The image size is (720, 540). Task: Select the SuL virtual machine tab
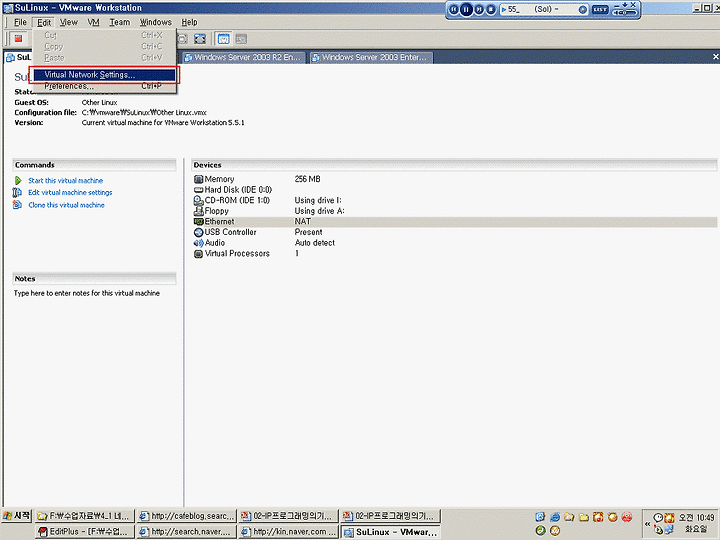tap(18, 57)
